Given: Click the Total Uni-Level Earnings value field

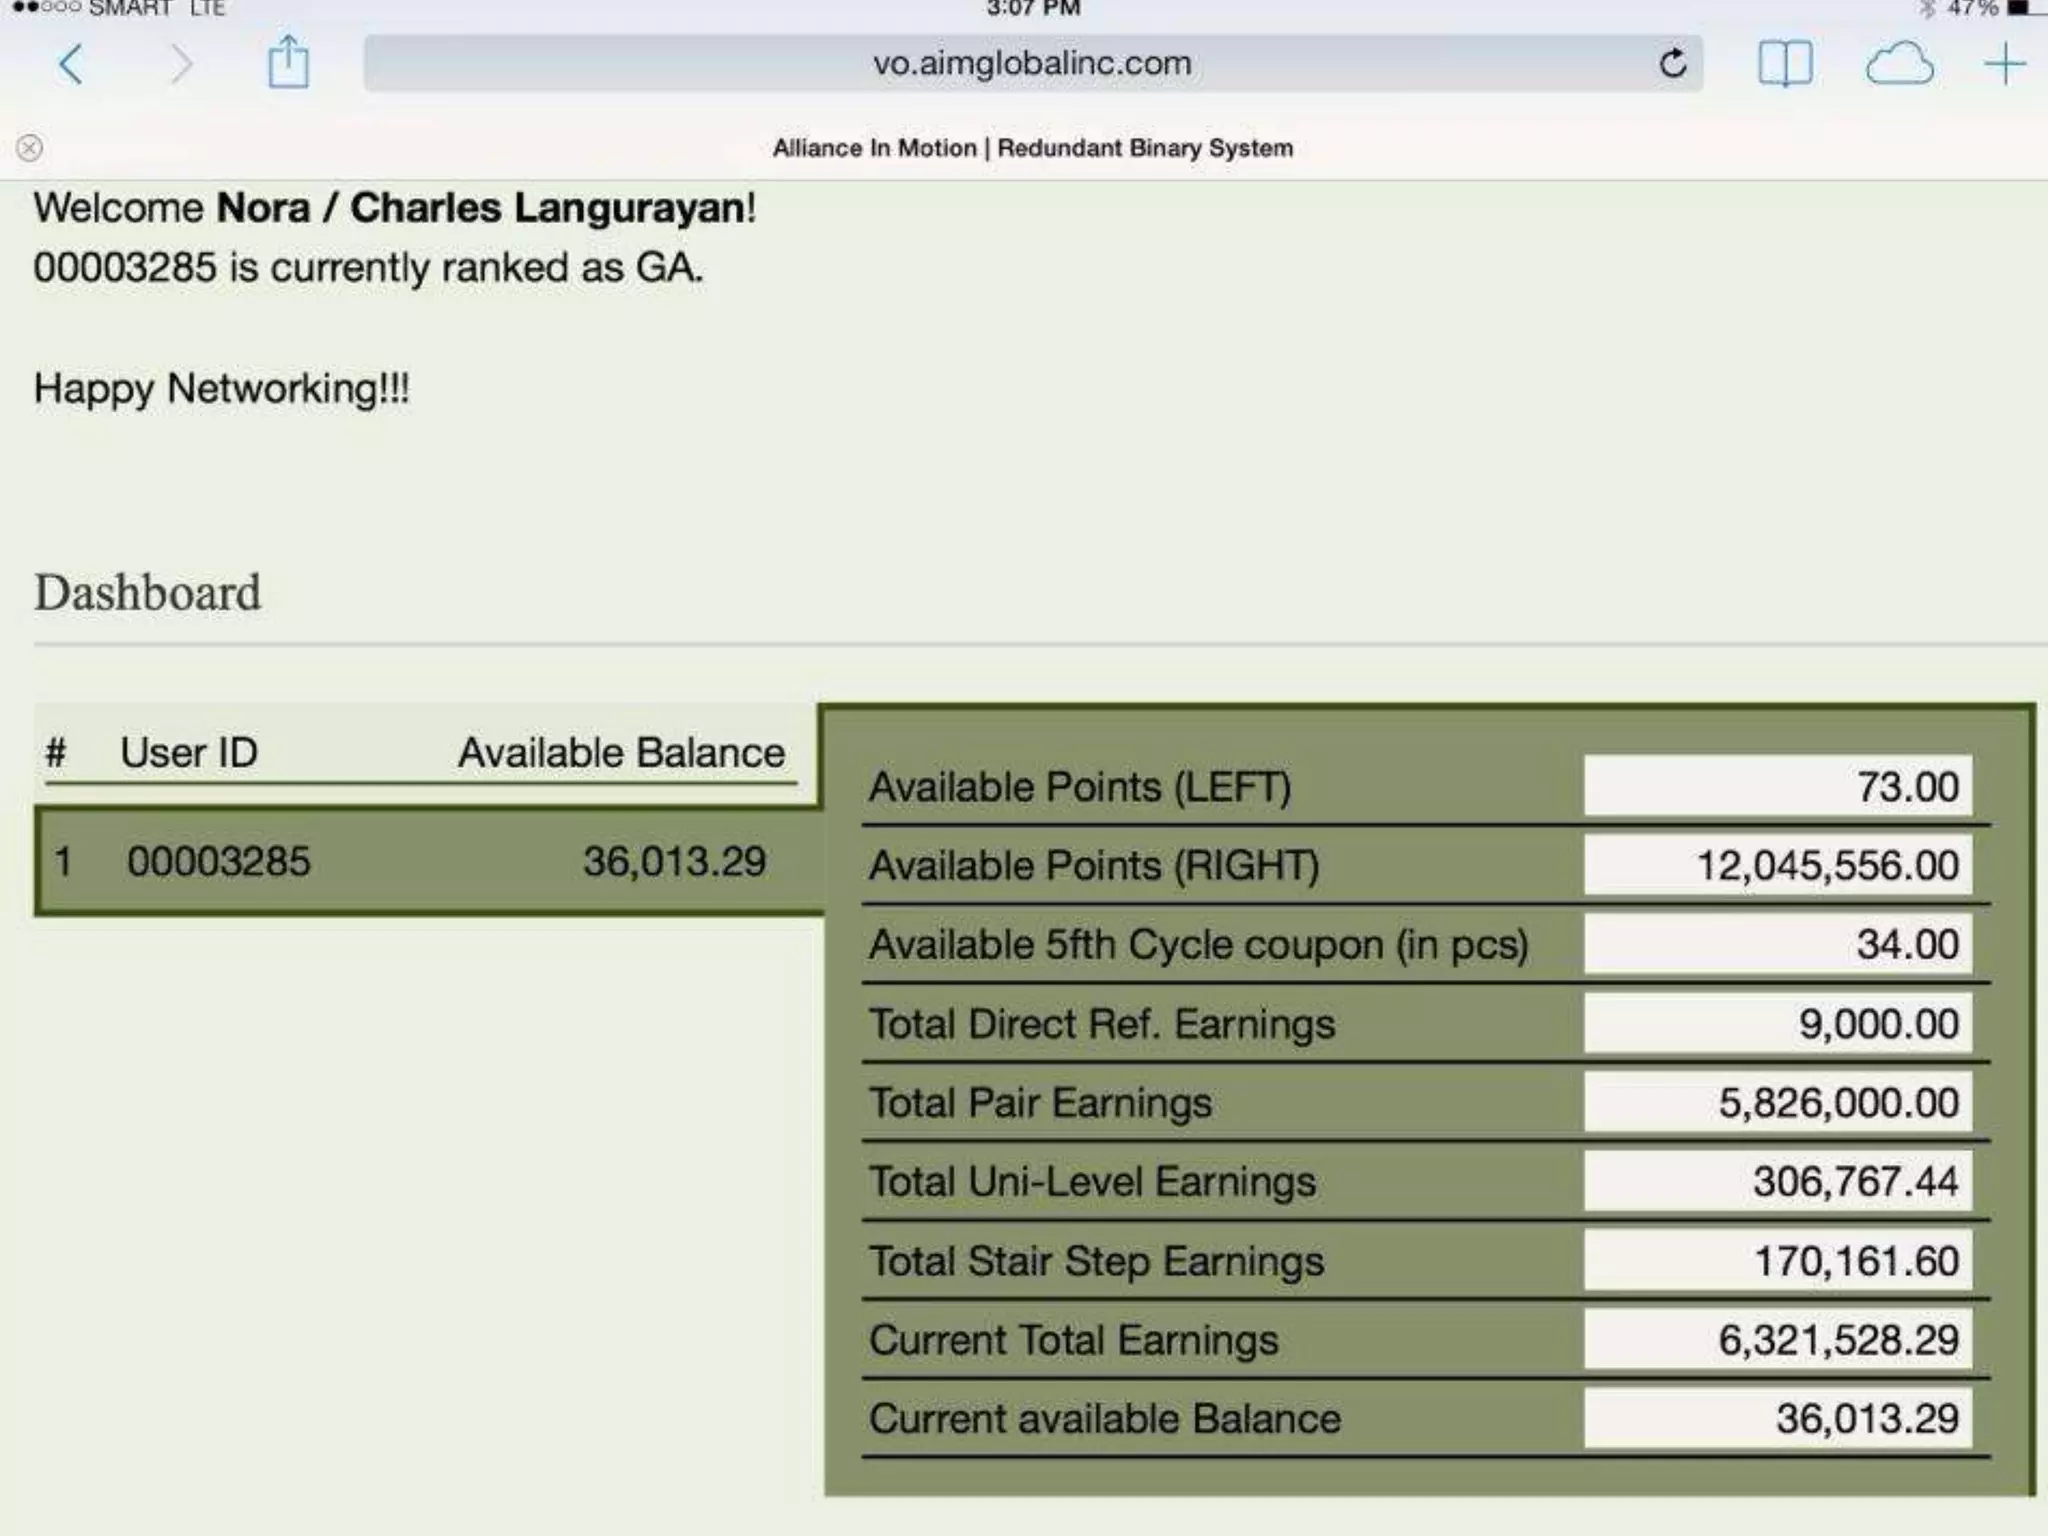Looking at the screenshot, I should pos(1777,1181).
